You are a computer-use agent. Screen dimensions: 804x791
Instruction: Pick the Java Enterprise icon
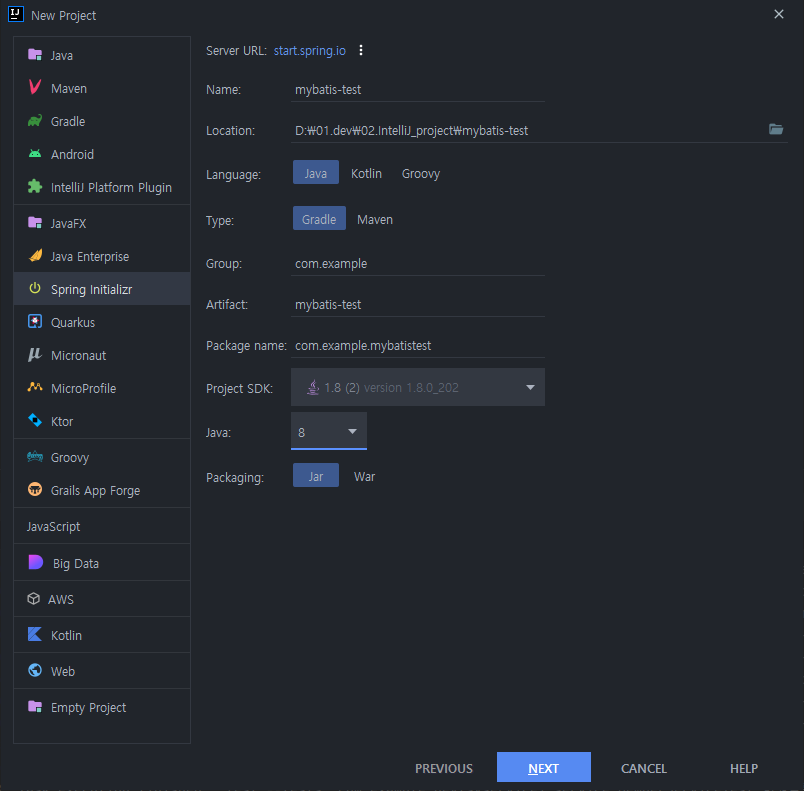[35, 255]
